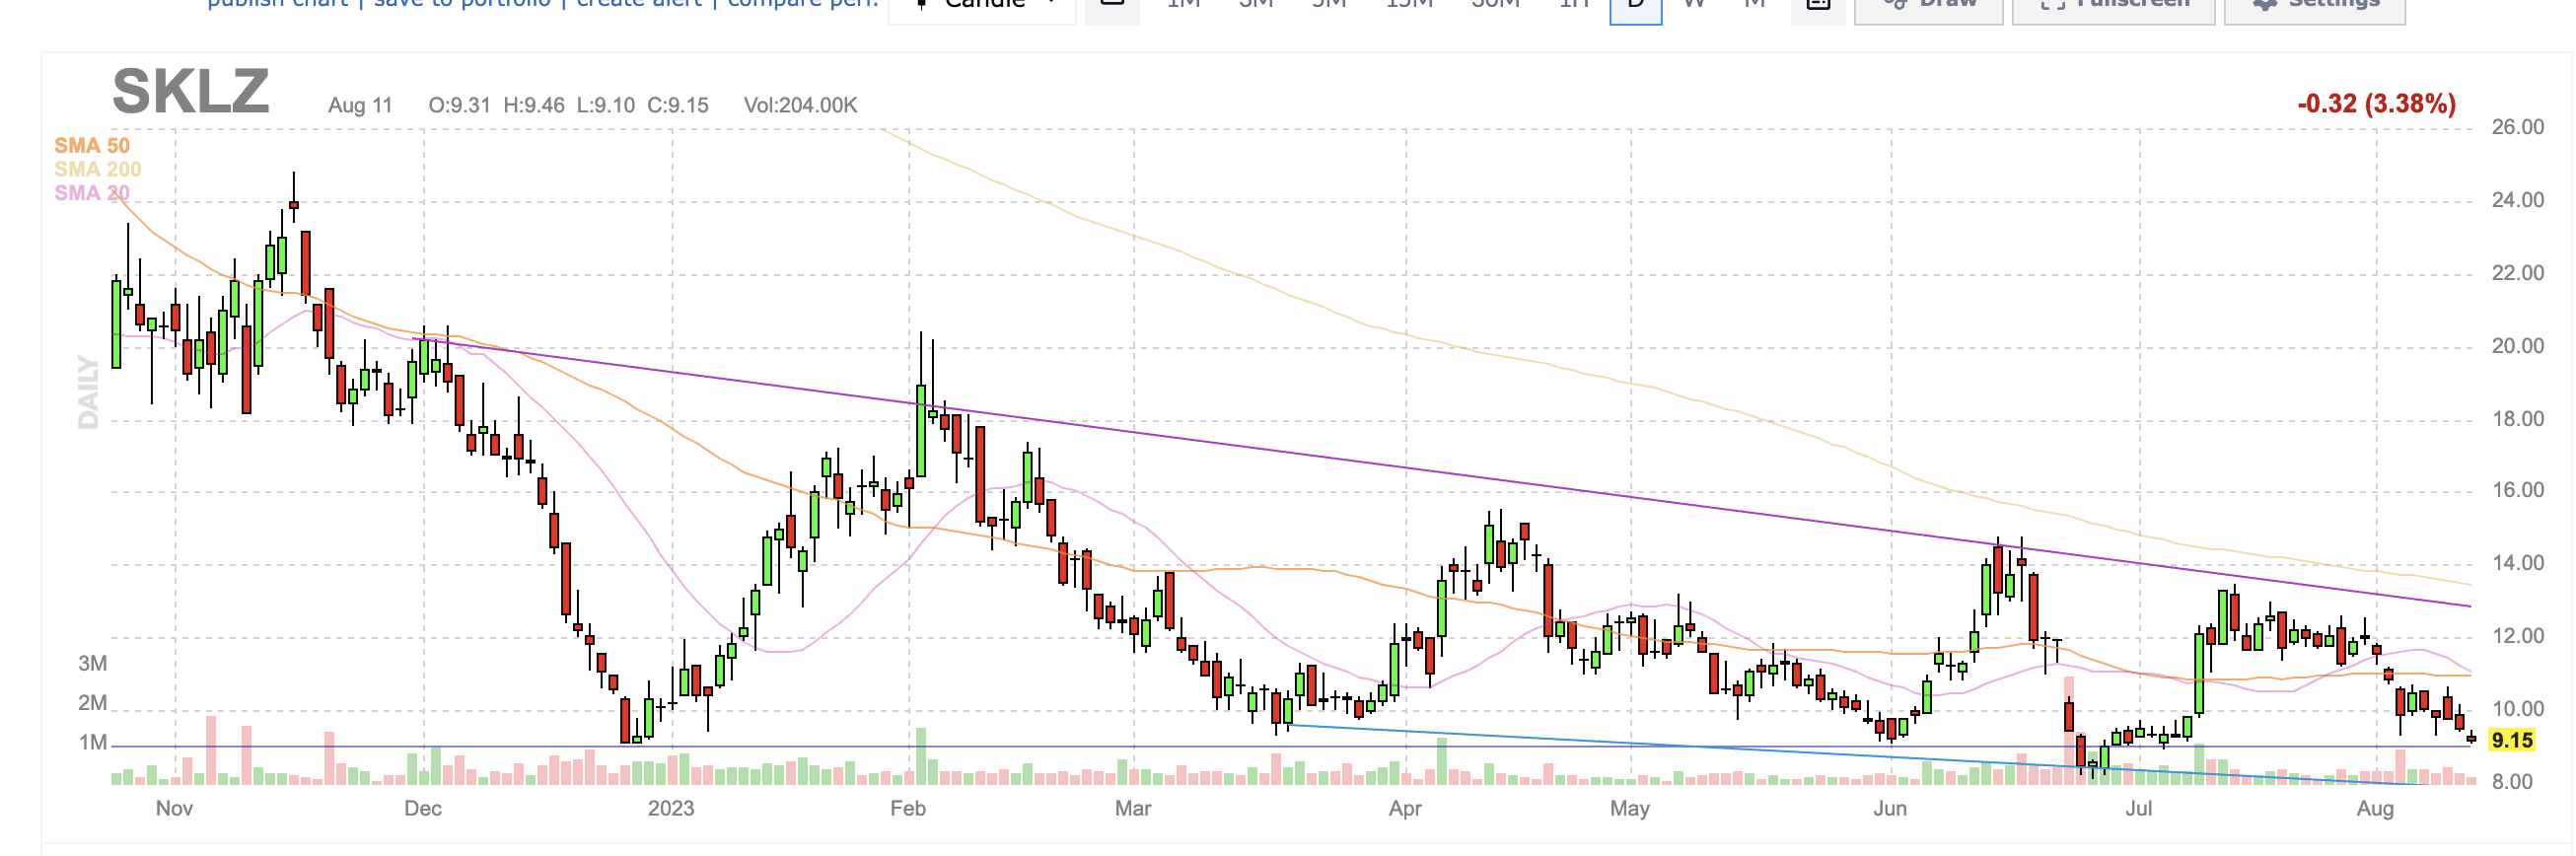Click the SMA 50 indicator label
Viewport: 2576px width, 856px height.
[91, 146]
